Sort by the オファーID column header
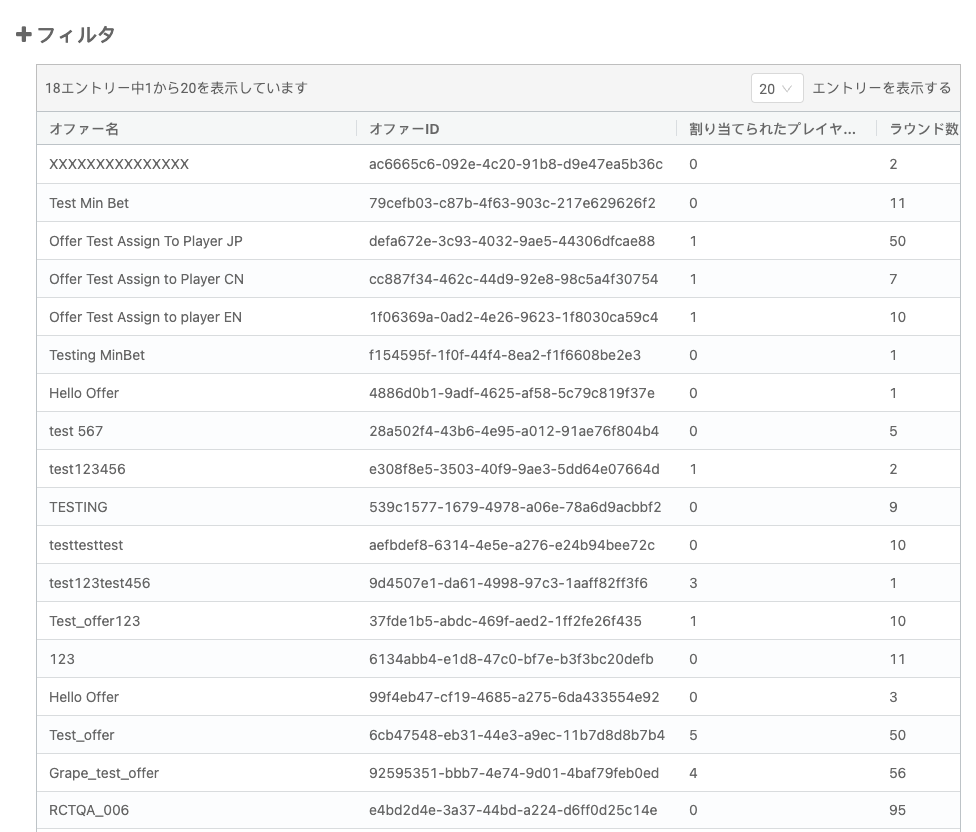The height and width of the screenshot is (832, 976). (x=404, y=129)
